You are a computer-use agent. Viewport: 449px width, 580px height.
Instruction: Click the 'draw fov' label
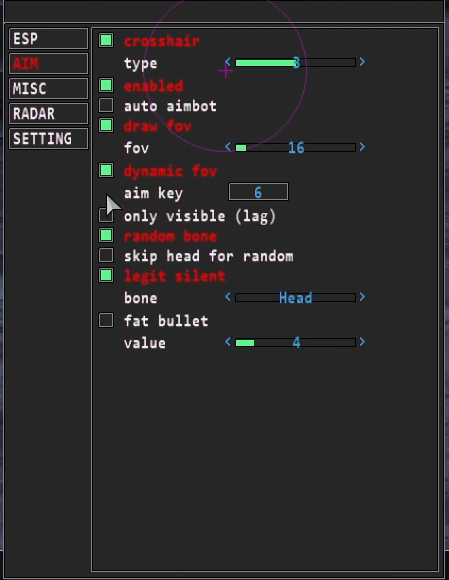coord(158,126)
